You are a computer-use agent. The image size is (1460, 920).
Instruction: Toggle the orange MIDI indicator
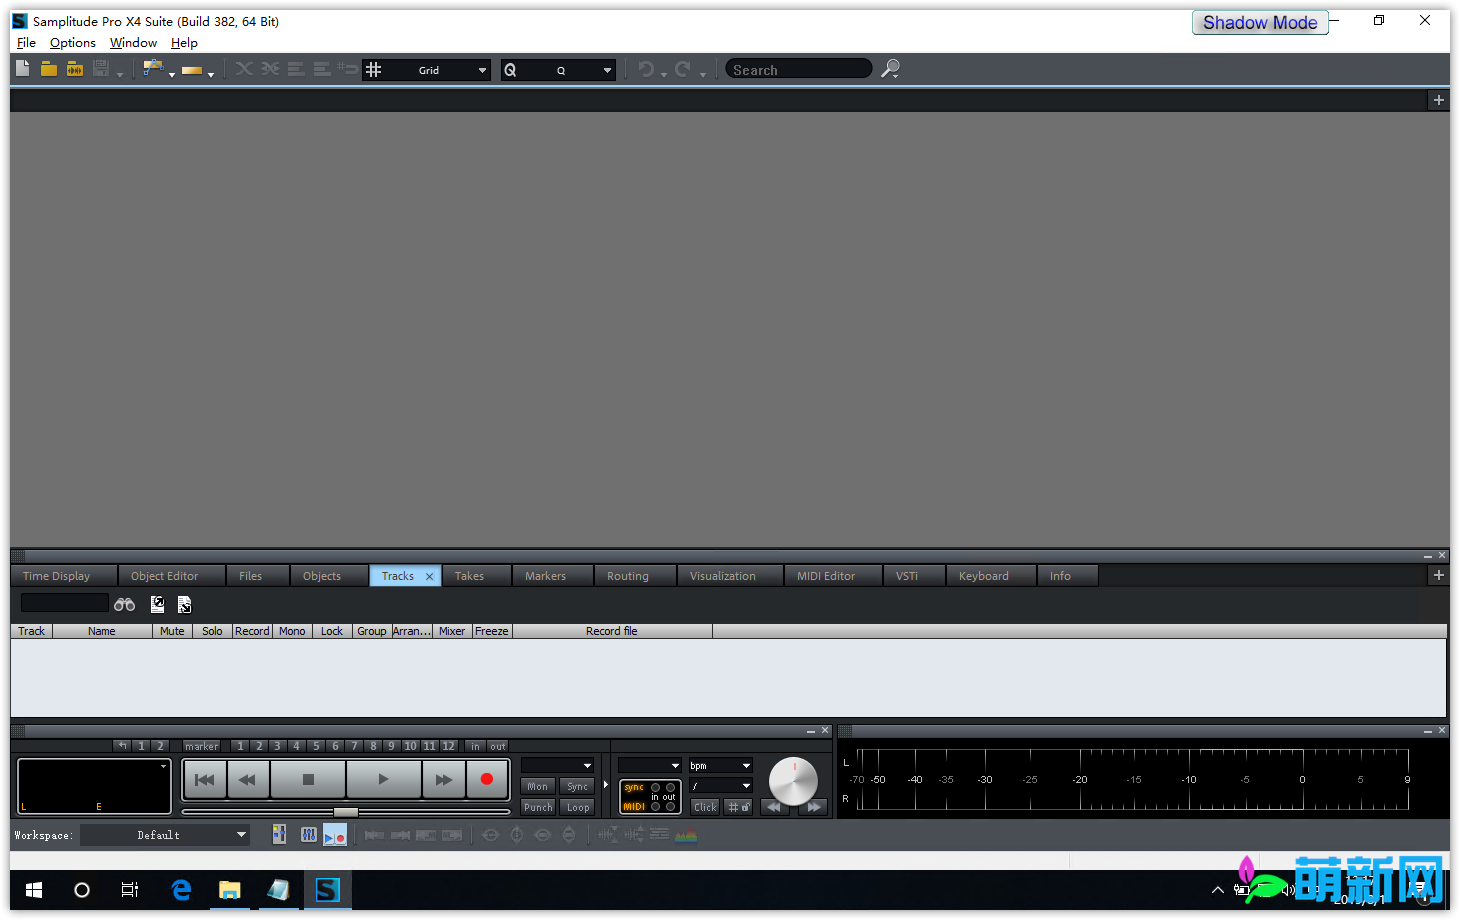[634, 806]
